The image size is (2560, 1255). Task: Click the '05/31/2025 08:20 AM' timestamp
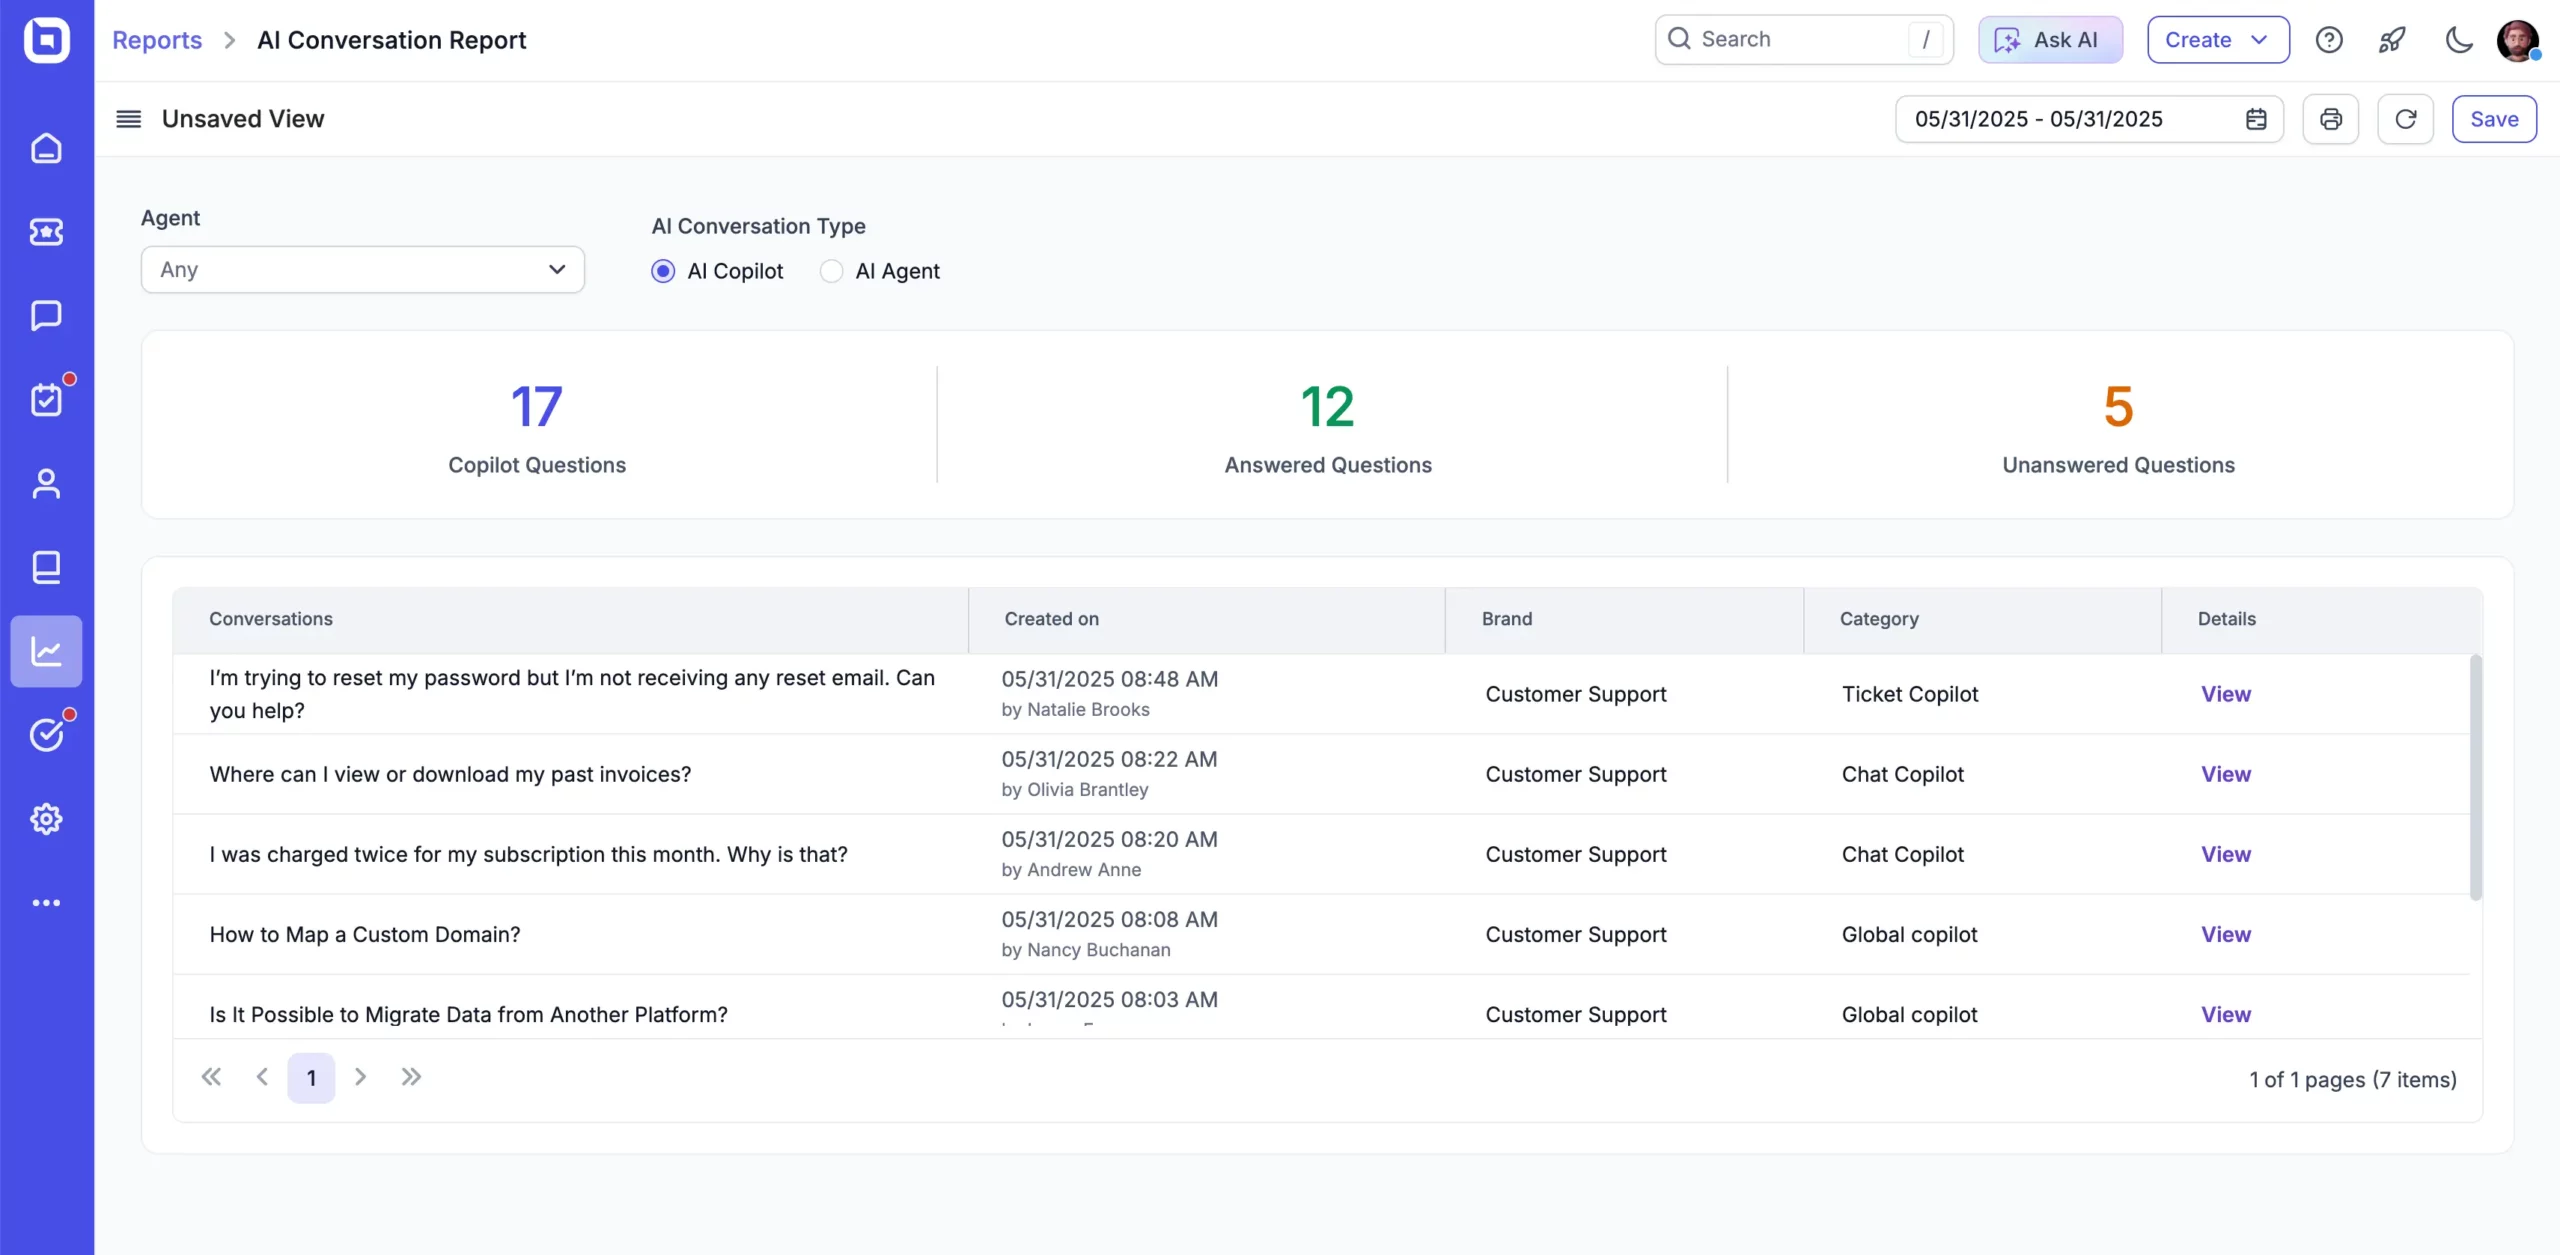(x=1110, y=839)
